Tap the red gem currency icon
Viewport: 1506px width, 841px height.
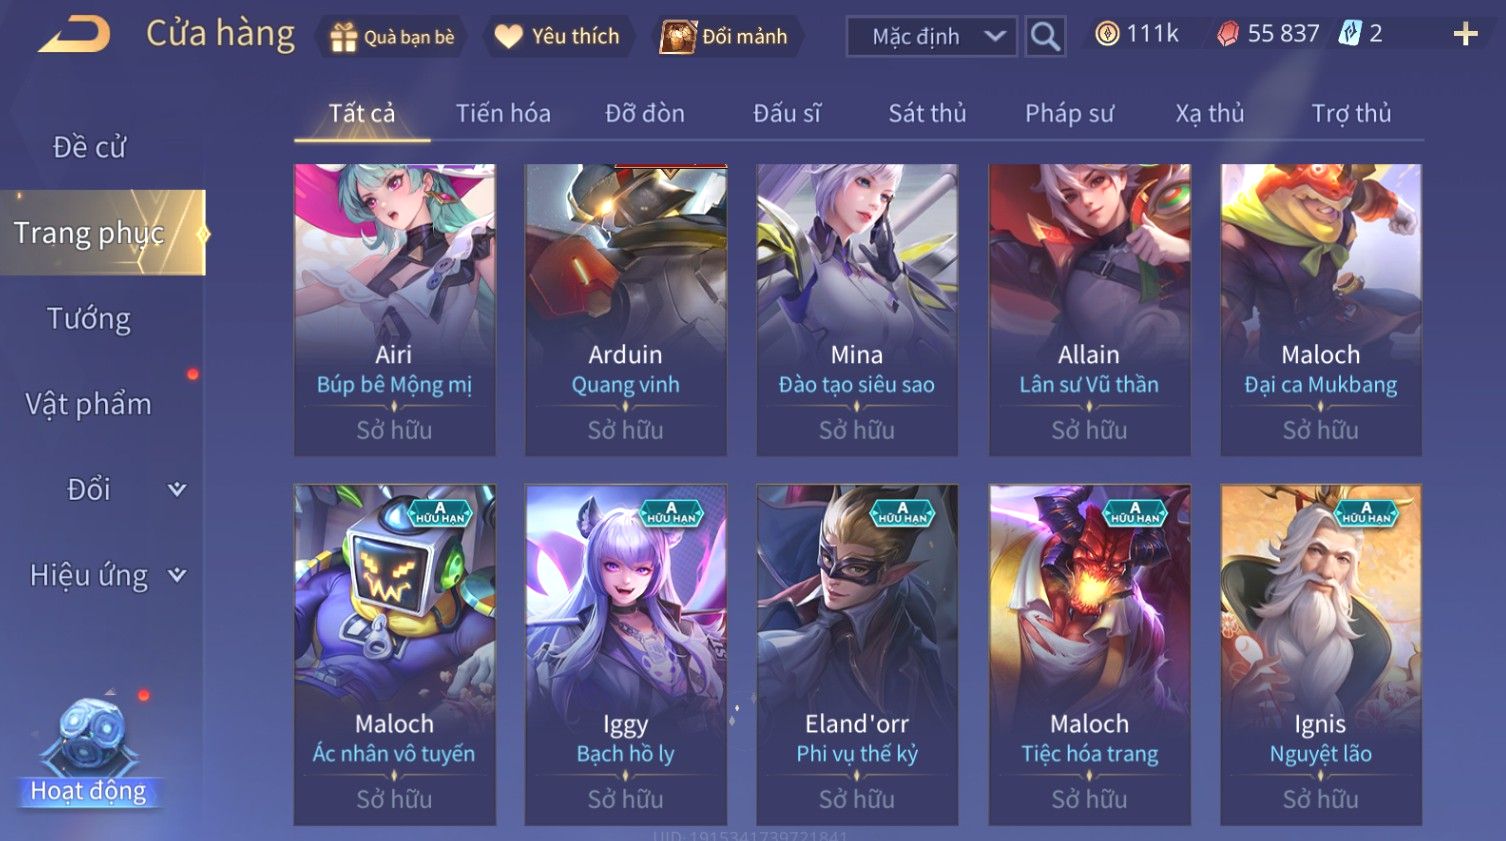[1228, 34]
